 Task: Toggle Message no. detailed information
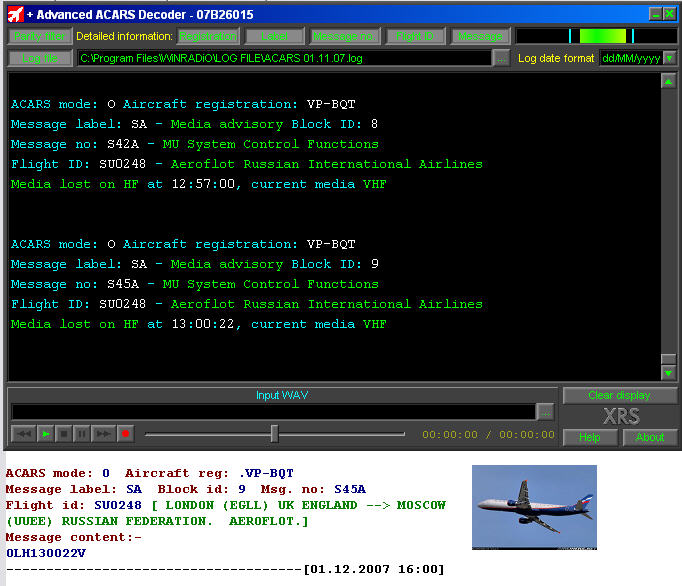344,36
